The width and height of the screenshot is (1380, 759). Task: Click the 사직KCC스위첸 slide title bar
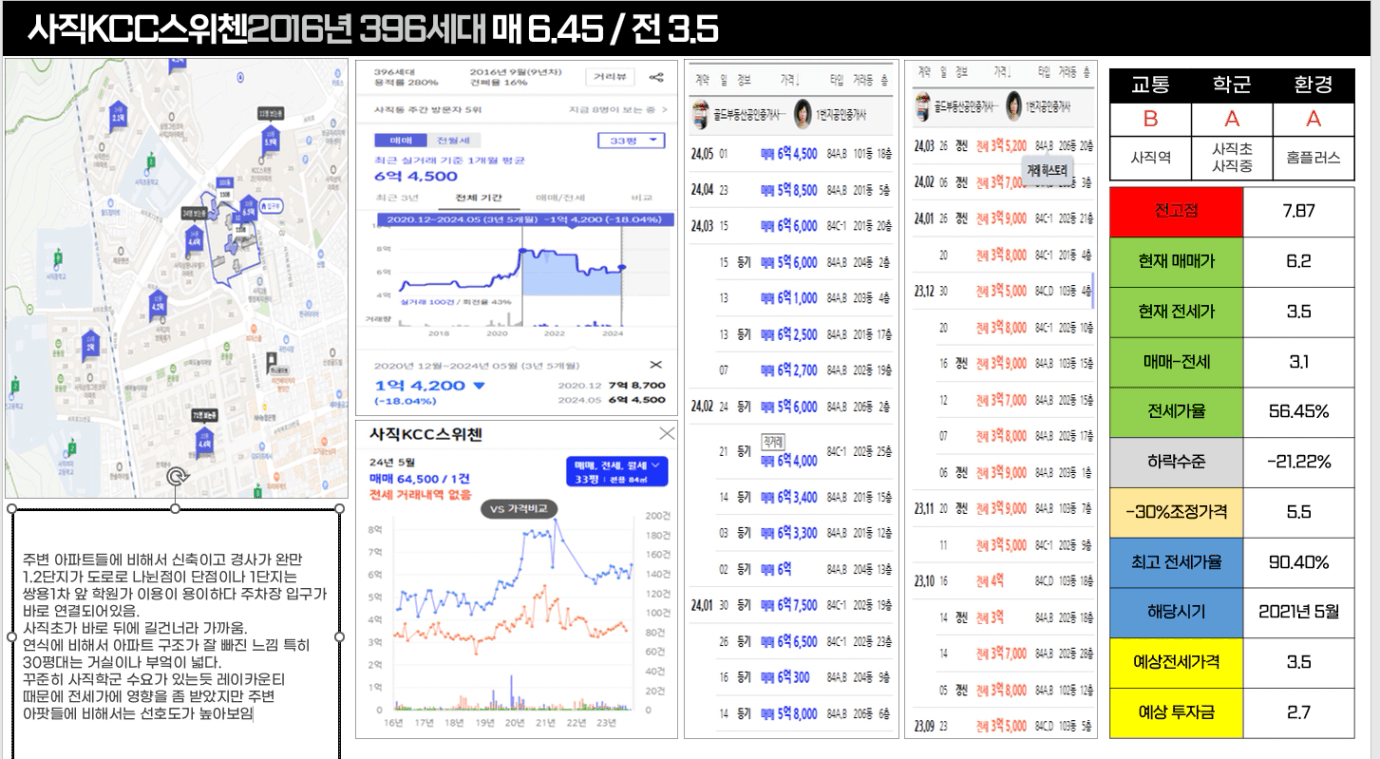click(x=686, y=30)
